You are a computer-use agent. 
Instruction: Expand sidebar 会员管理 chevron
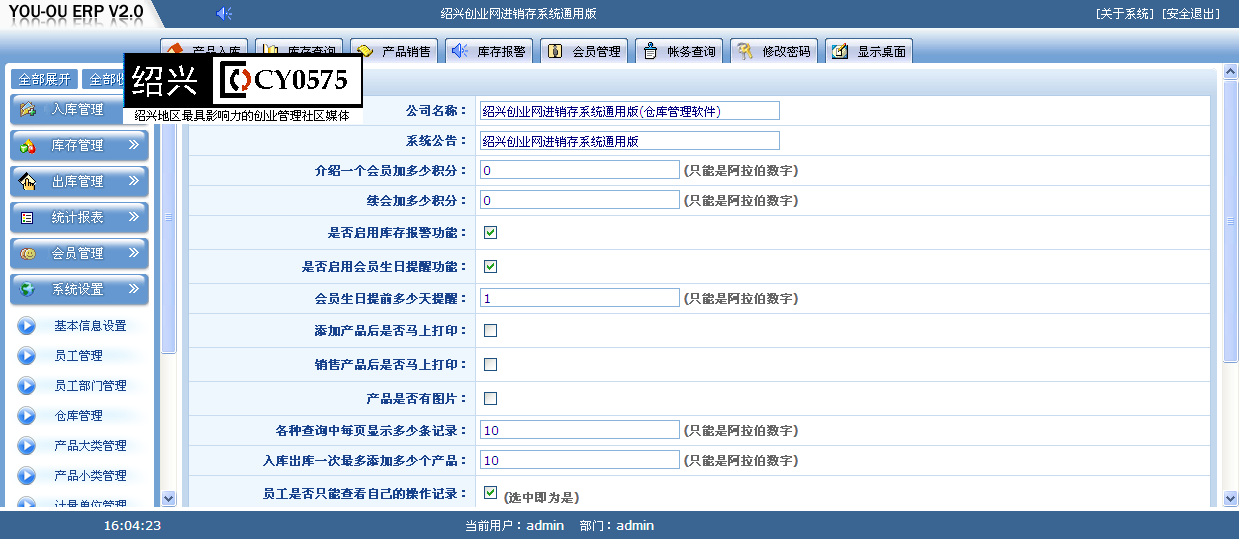134,253
